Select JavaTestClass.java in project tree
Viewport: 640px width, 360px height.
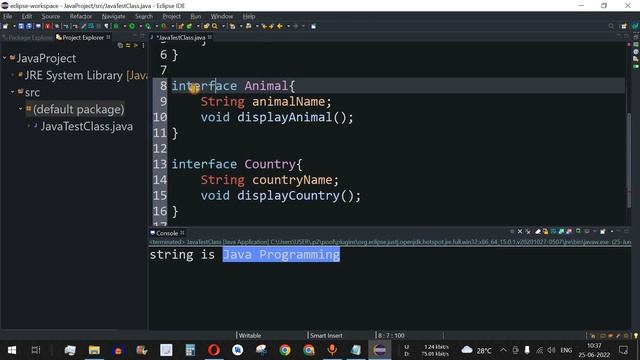pyautogui.click(x=87, y=127)
